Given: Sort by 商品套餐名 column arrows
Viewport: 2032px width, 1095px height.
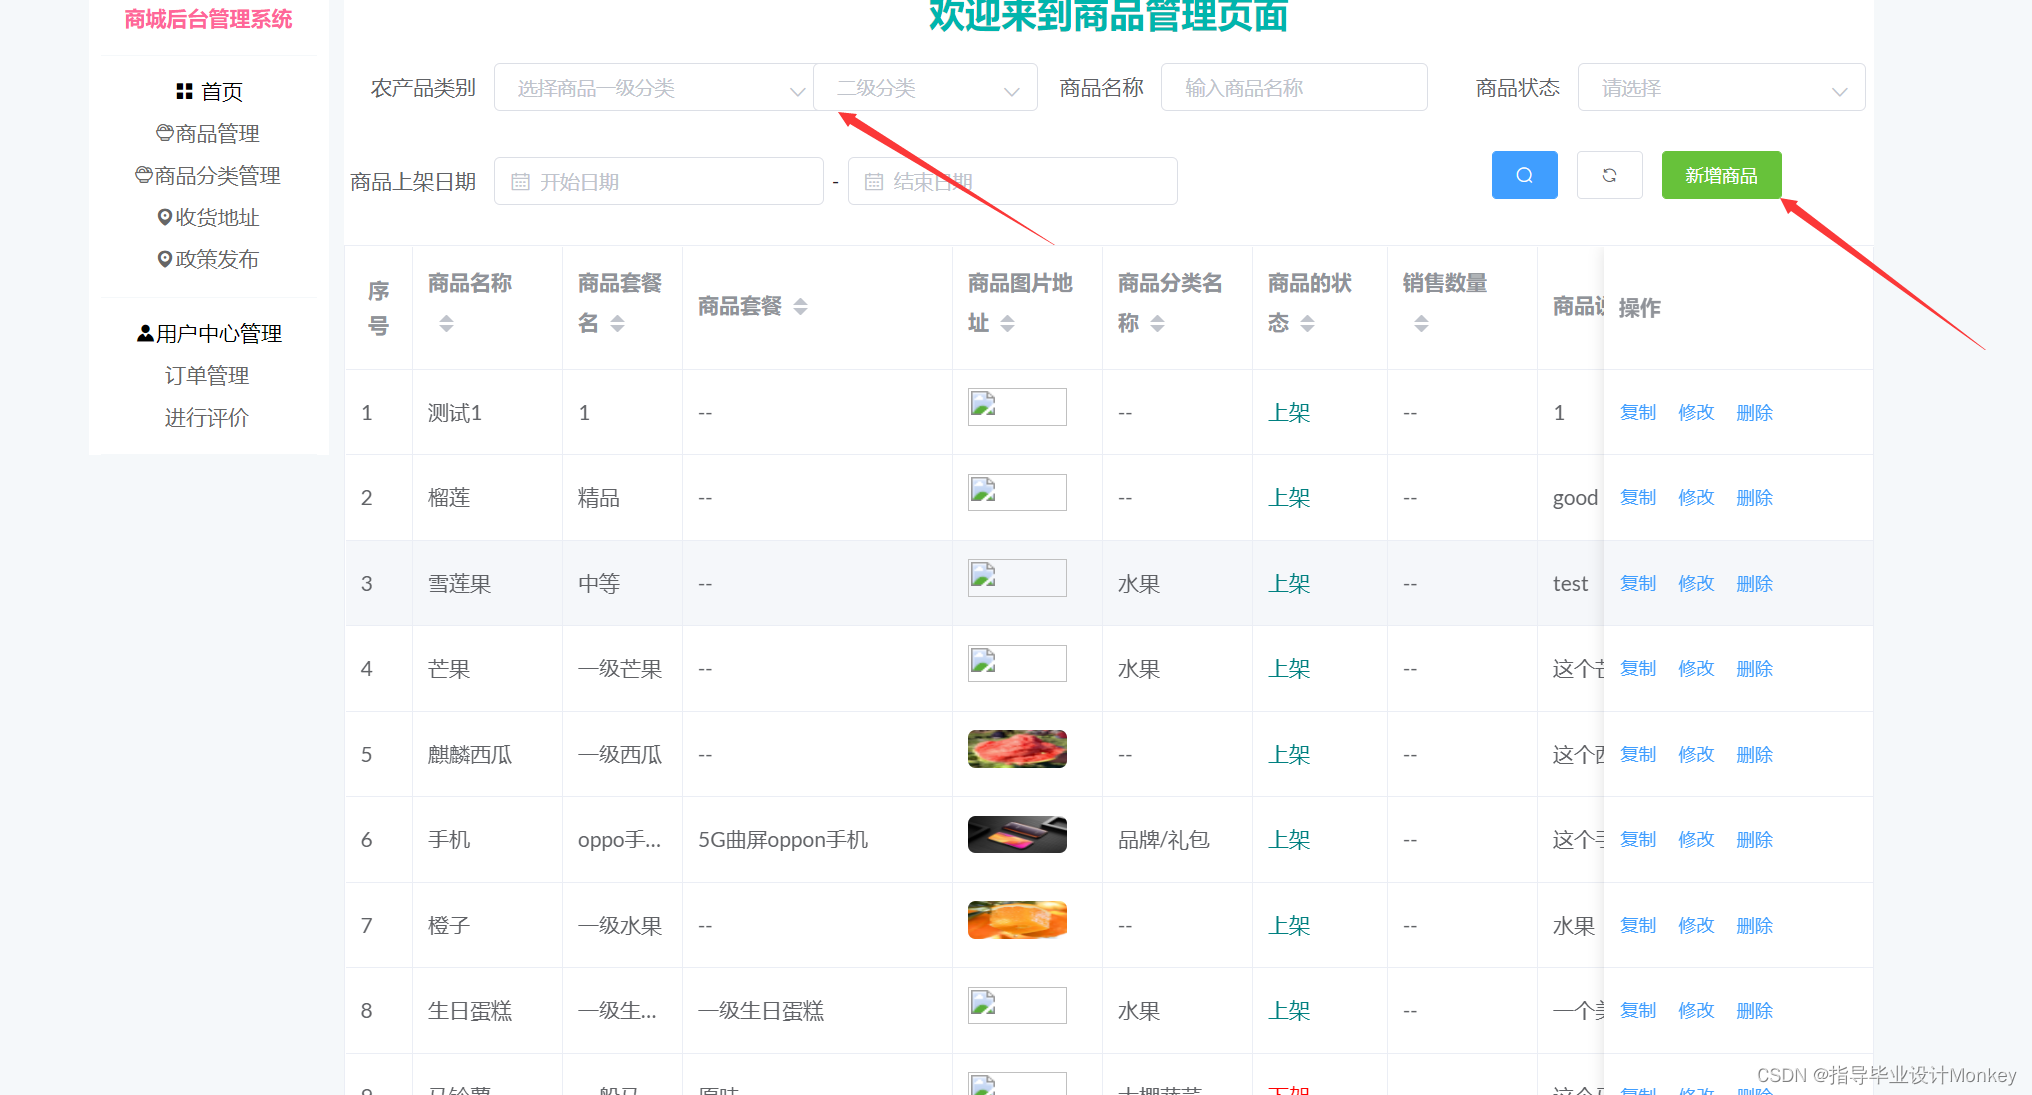Looking at the screenshot, I should pos(617,323).
